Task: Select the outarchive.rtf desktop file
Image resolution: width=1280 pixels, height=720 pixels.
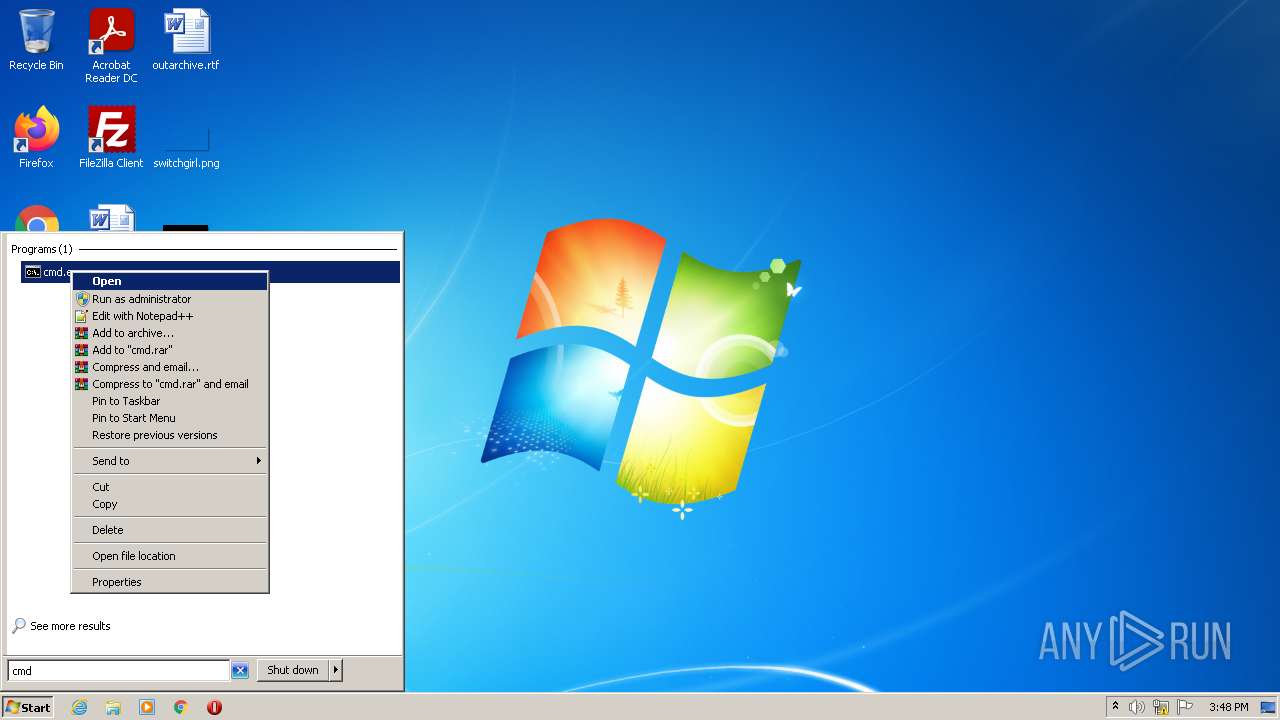Action: click(186, 40)
